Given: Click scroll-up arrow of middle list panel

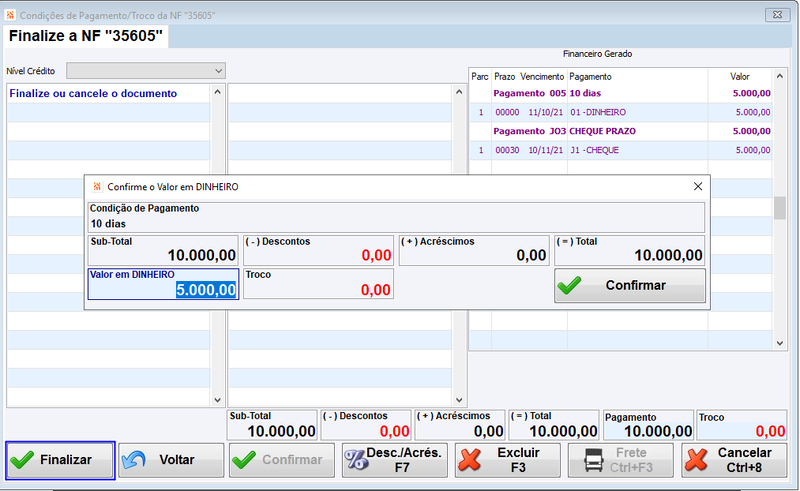Looking at the screenshot, I should 459,92.
